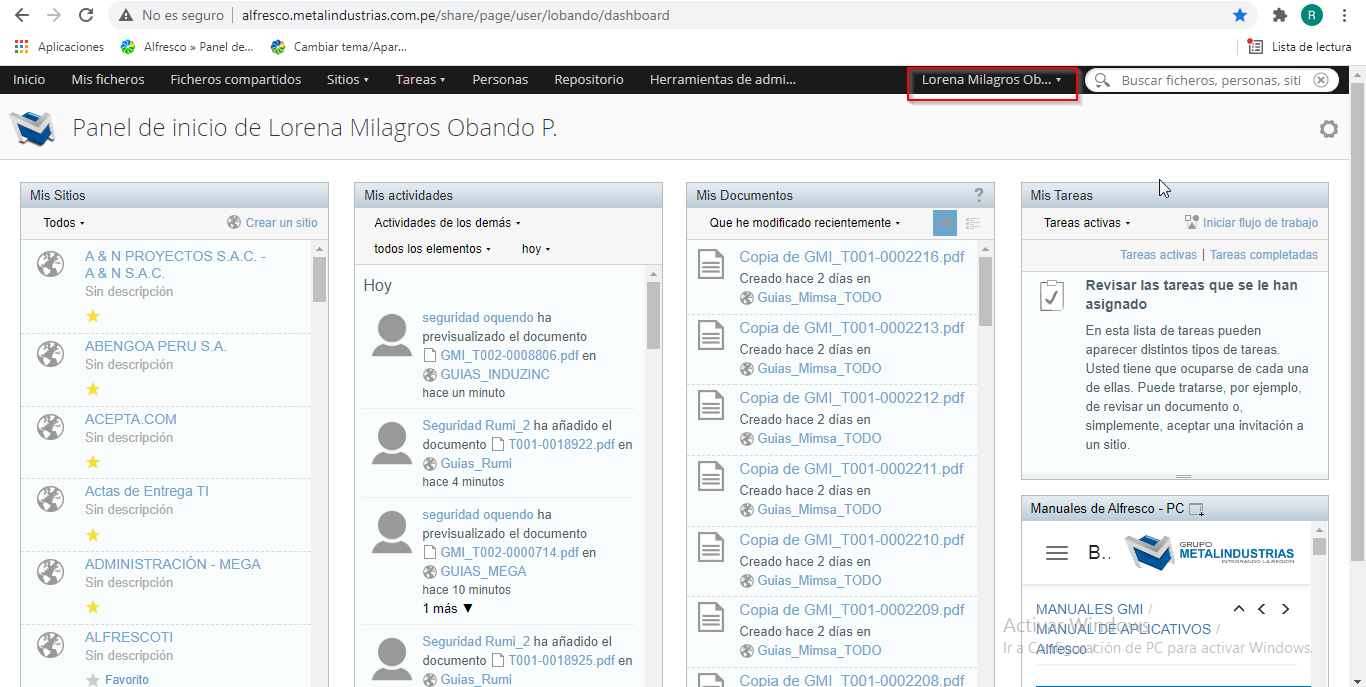Click the Mis Documentos help question mark
1366x687 pixels.
point(978,195)
